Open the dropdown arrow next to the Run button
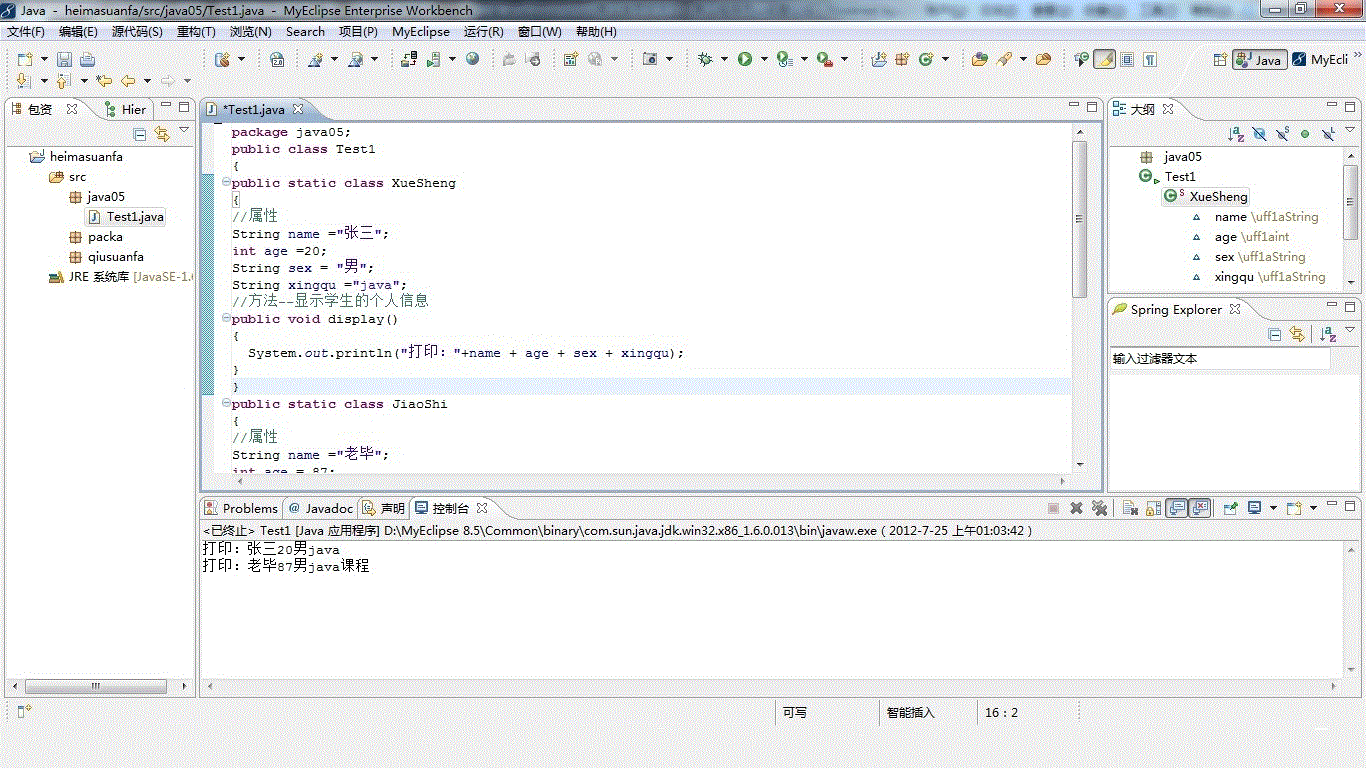The height and width of the screenshot is (768, 1366). click(x=764, y=60)
